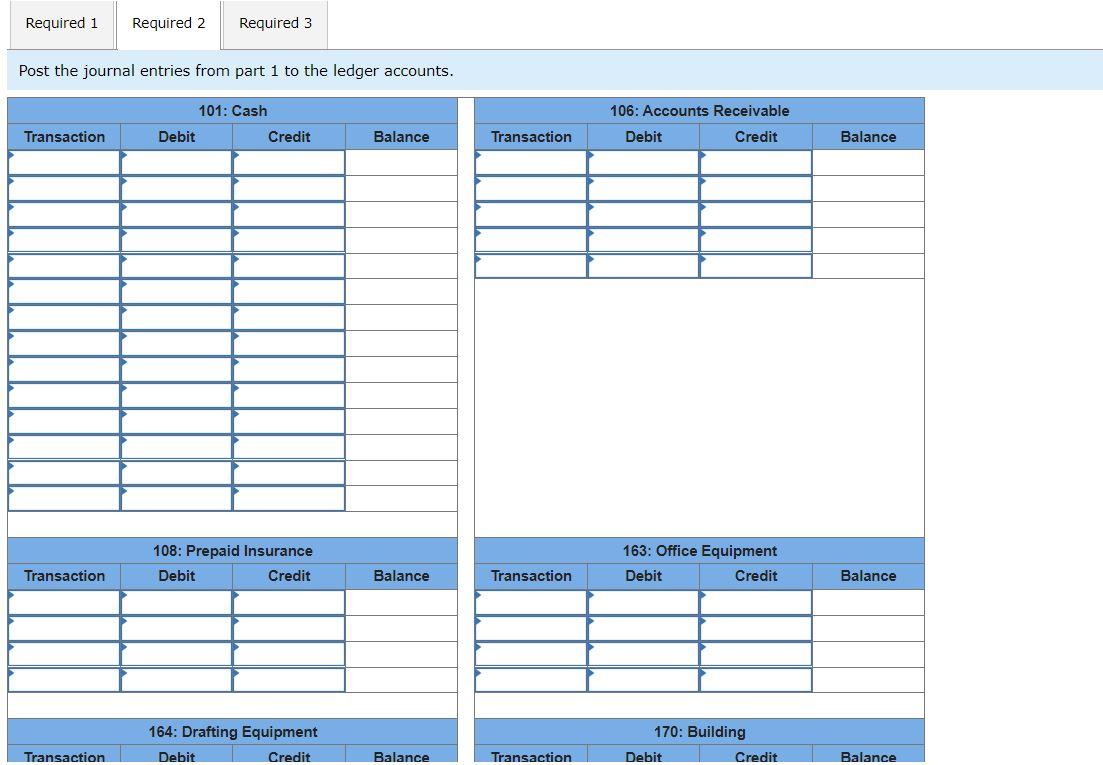Open the Required 3 tab
1103x765 pixels.
click(x=275, y=24)
